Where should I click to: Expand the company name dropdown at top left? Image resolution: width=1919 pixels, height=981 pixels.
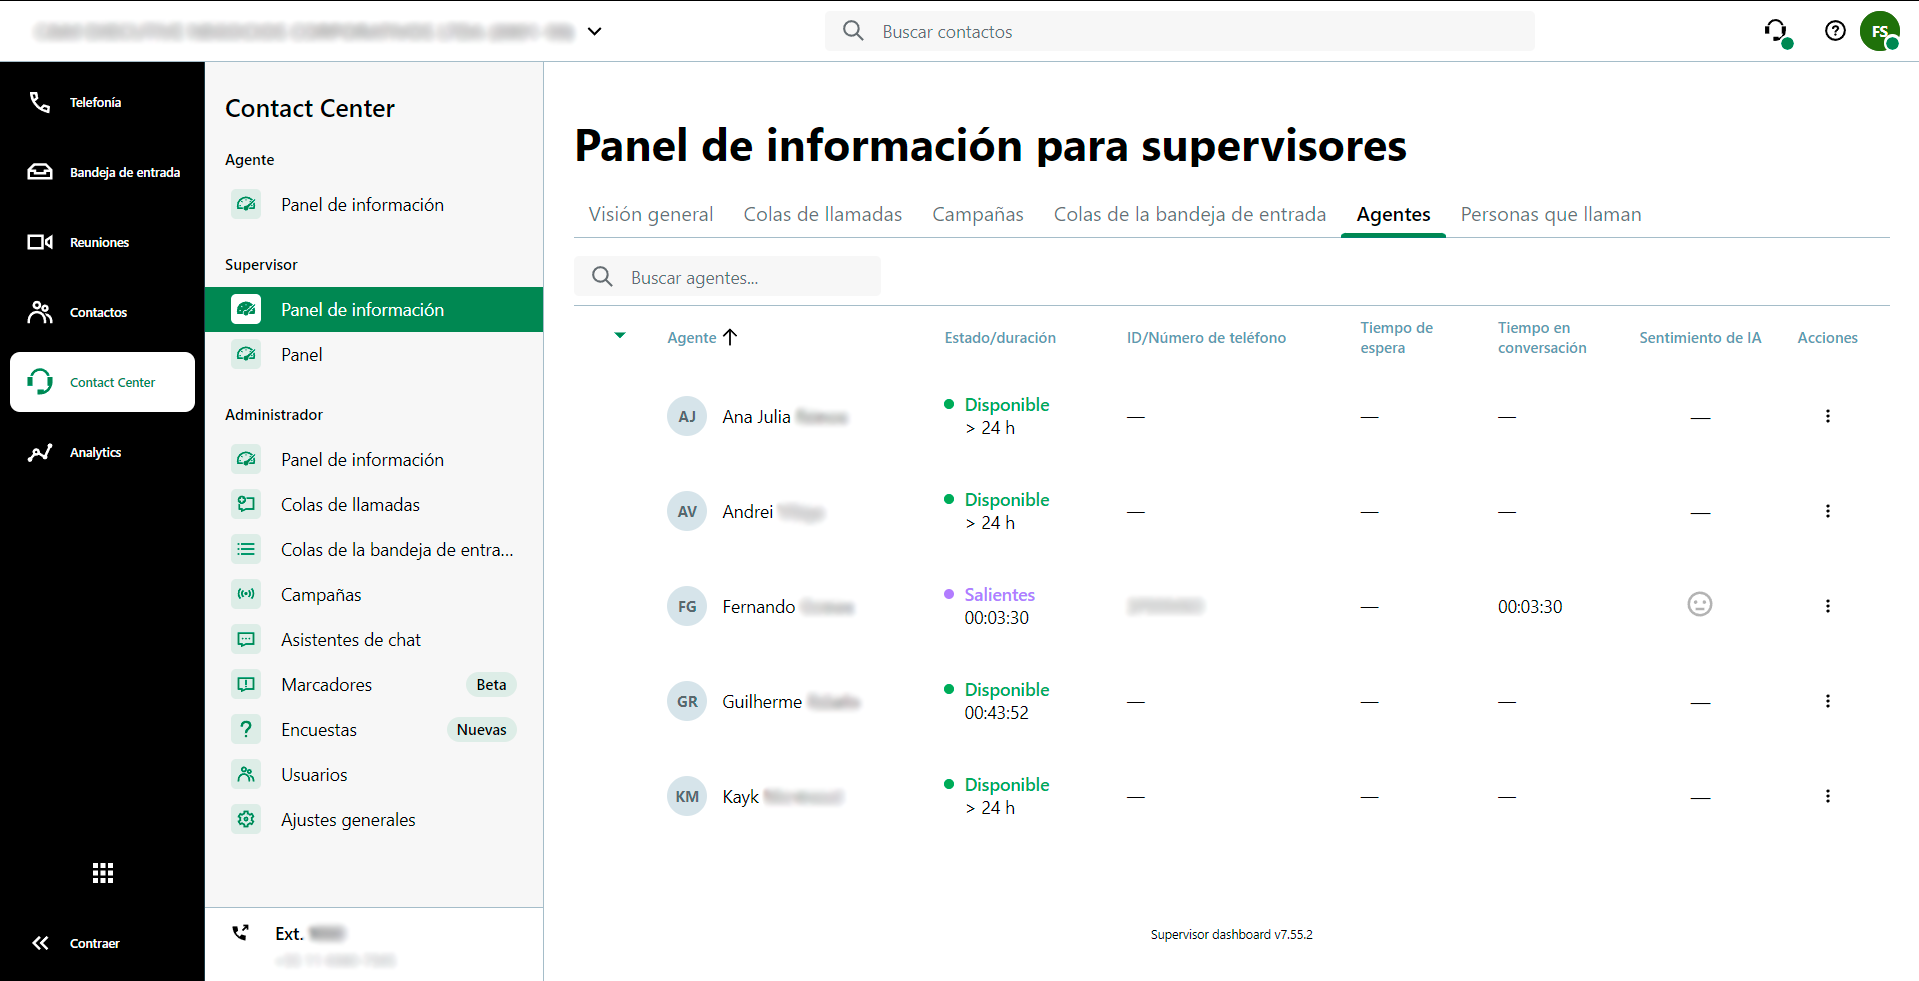click(595, 31)
